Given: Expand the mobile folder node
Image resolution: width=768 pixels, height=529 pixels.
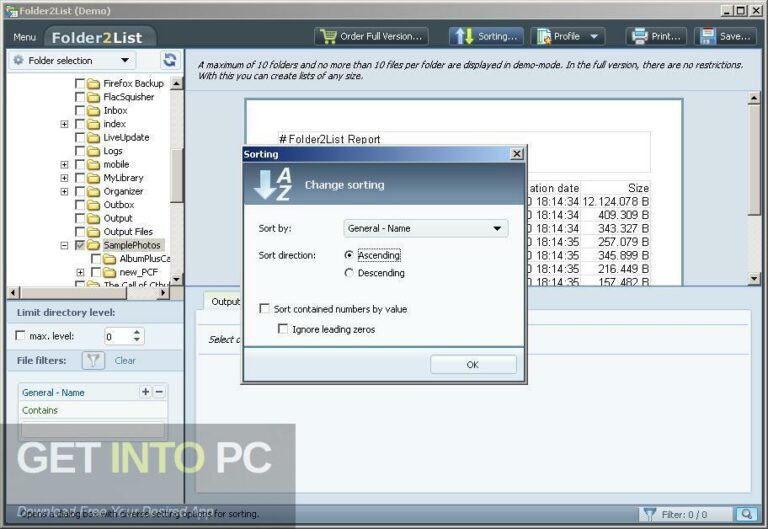Looking at the screenshot, I should [64, 165].
